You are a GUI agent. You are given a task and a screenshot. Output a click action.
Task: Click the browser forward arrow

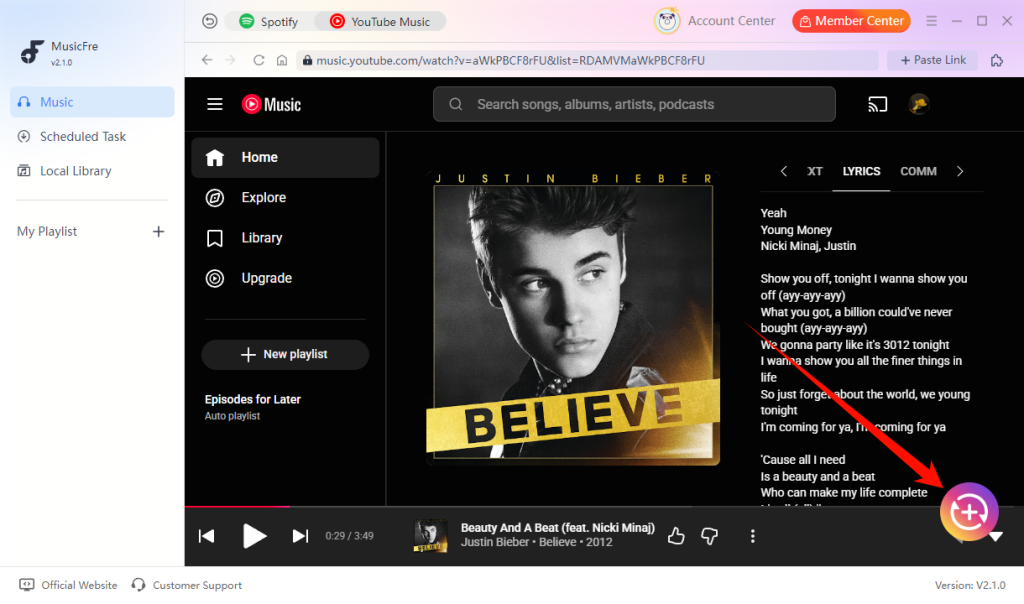point(231,60)
